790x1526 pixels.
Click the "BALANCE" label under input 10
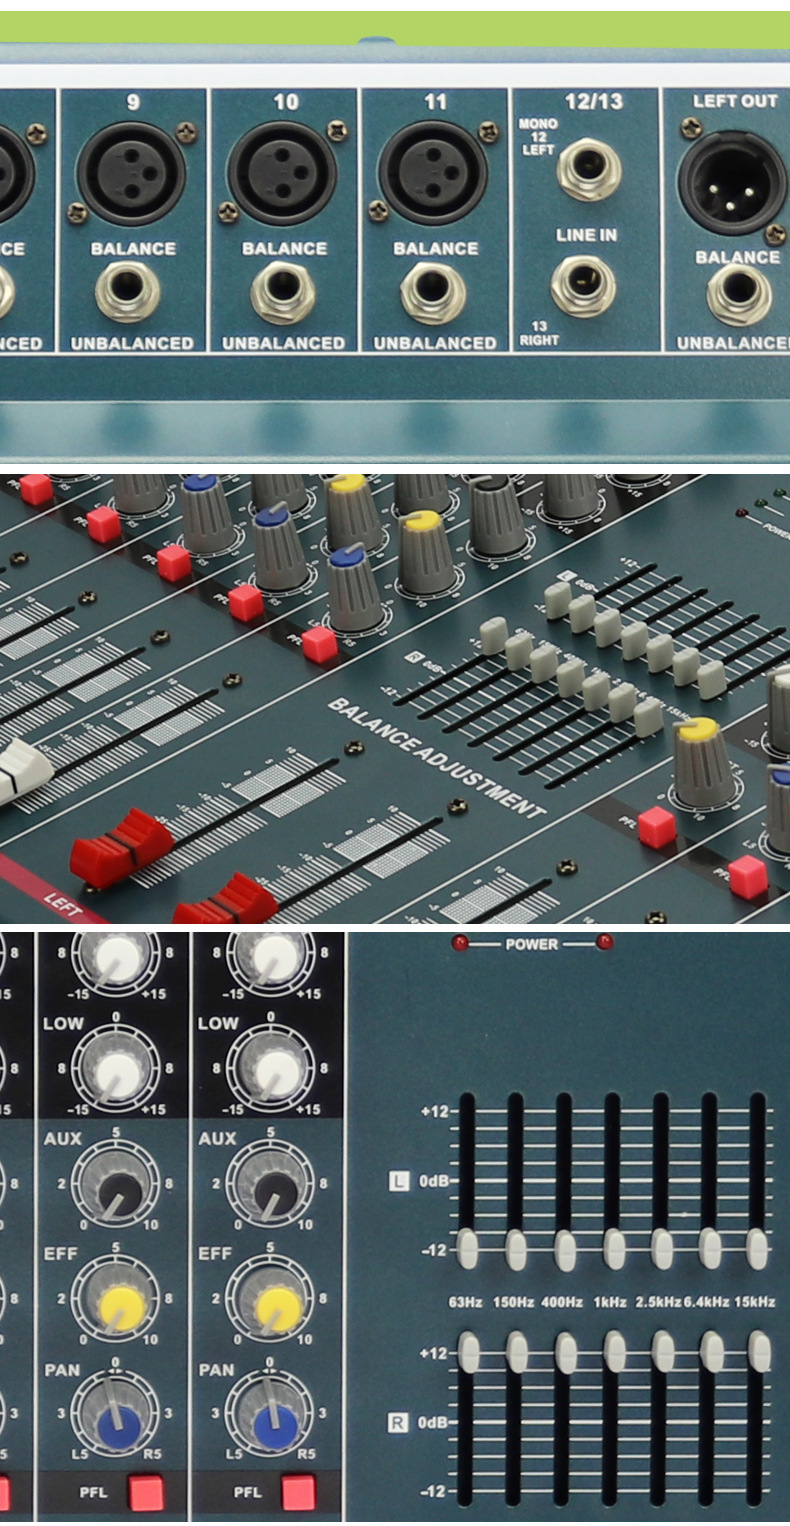coord(283,248)
